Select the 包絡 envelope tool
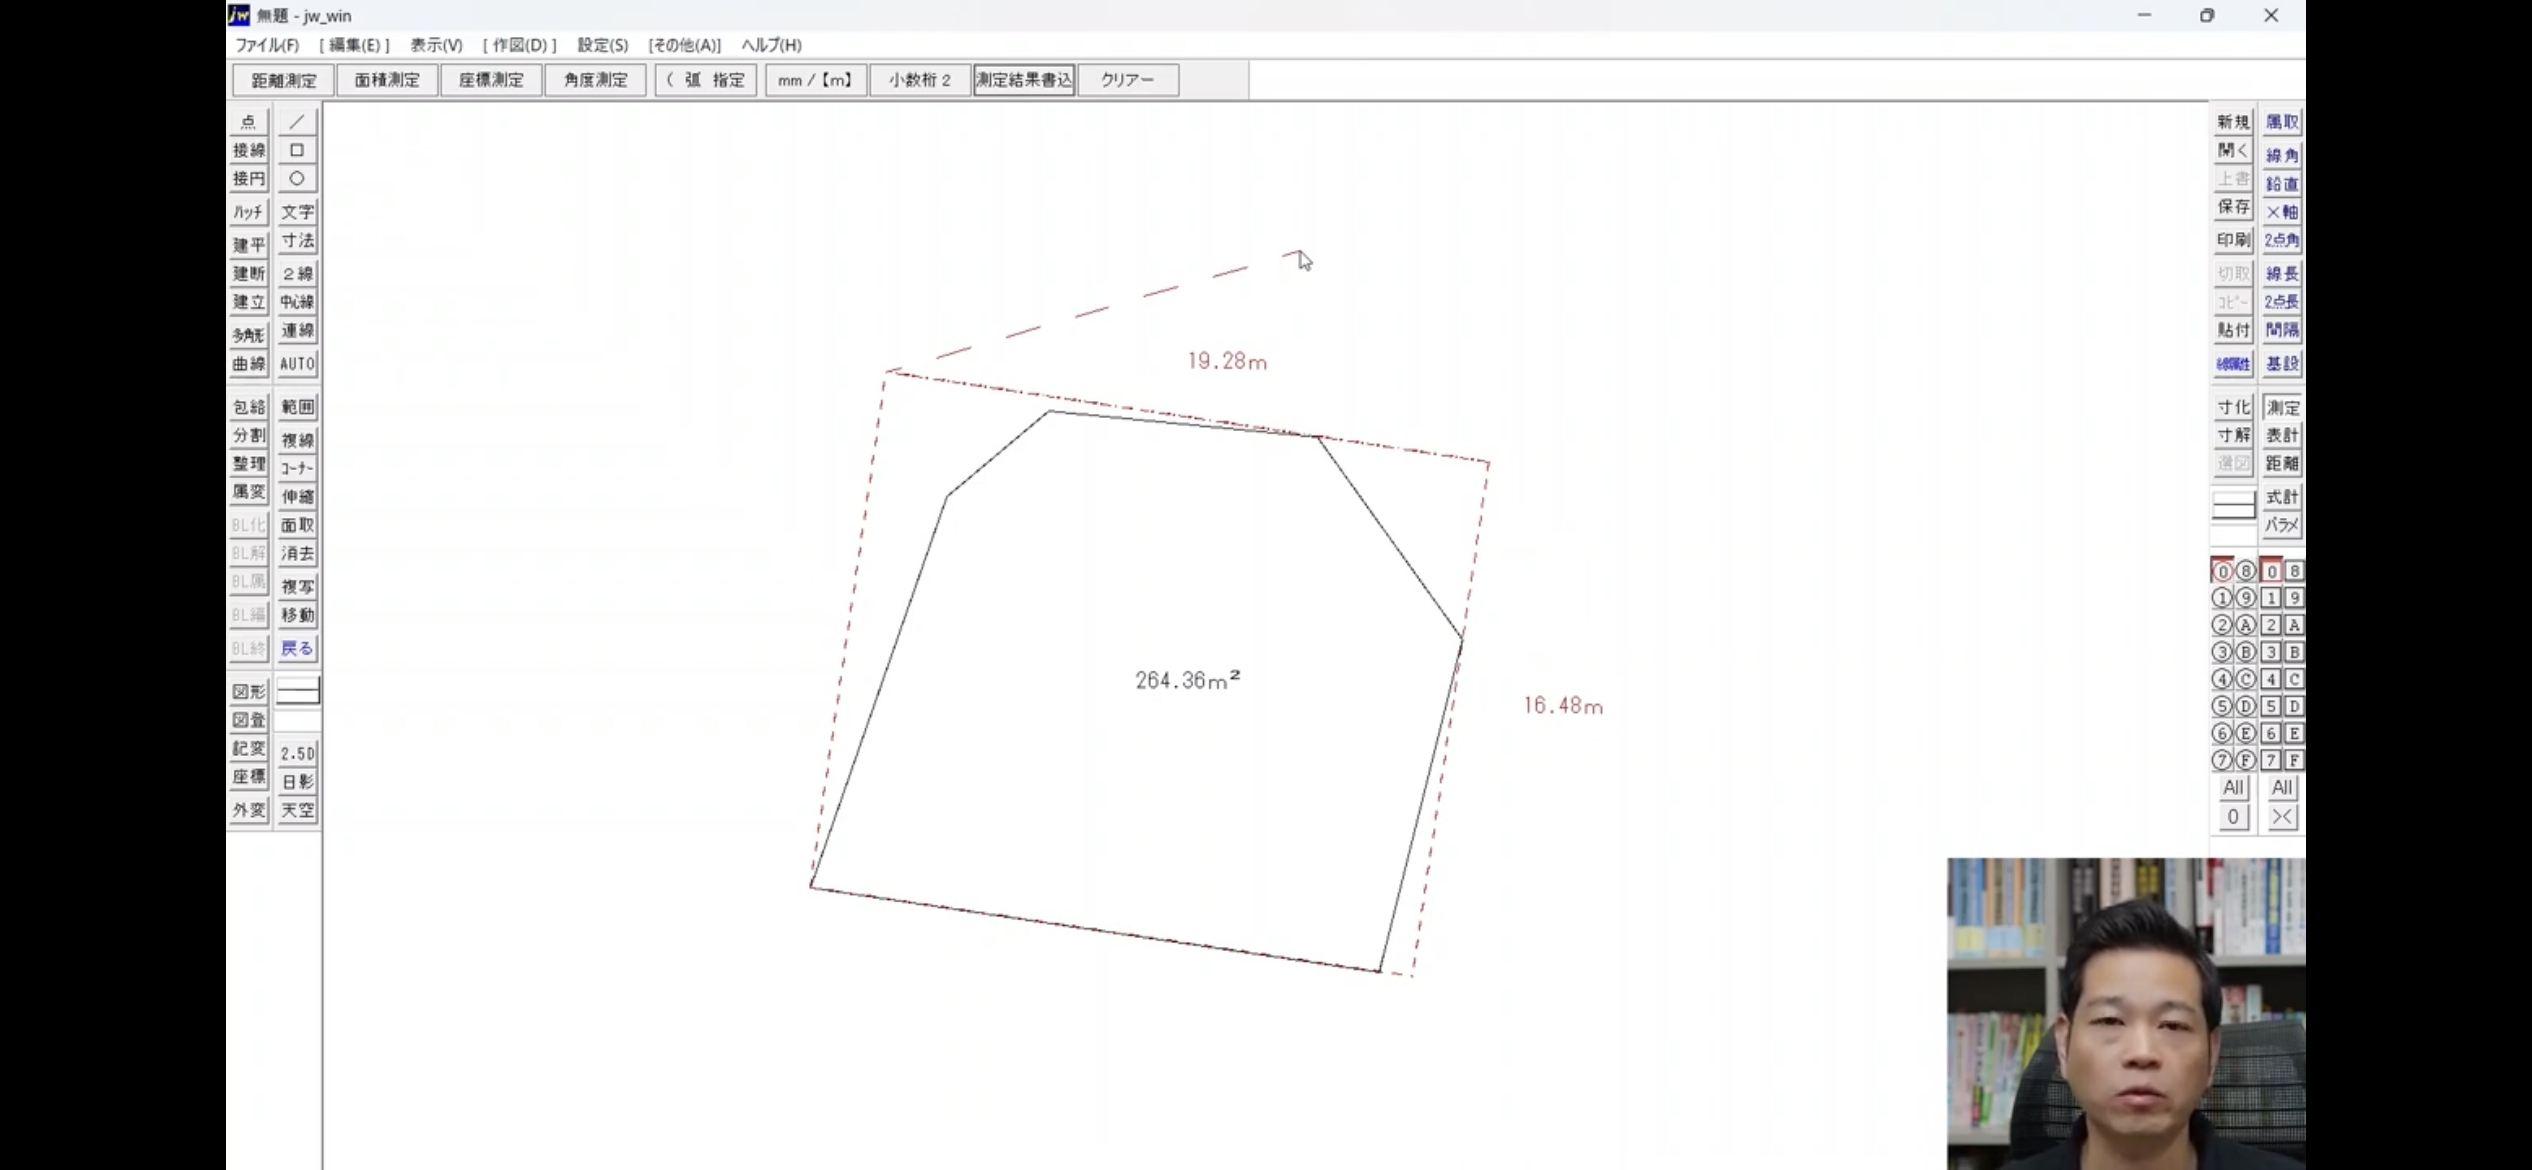 tap(249, 407)
